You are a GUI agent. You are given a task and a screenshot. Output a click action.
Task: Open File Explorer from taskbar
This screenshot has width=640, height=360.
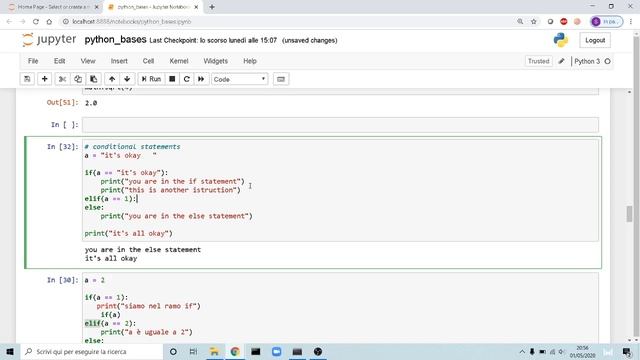(x=214, y=351)
